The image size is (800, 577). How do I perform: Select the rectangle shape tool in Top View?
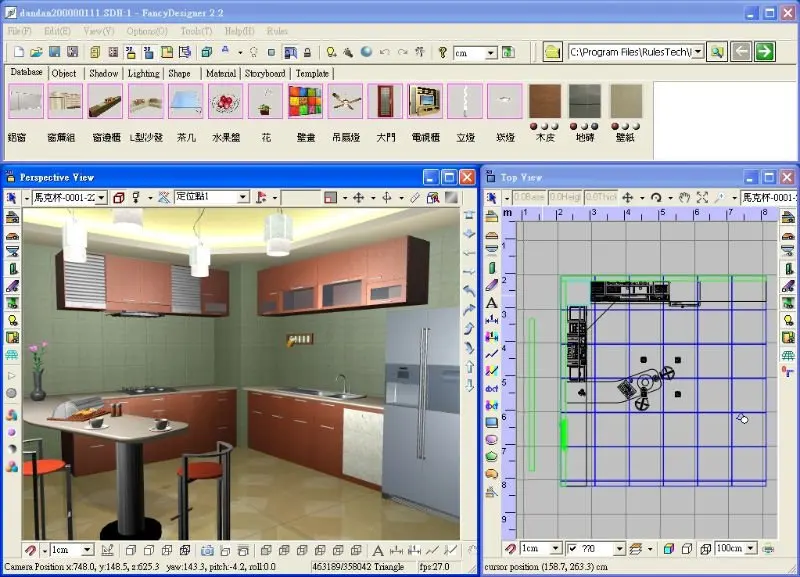click(x=491, y=422)
